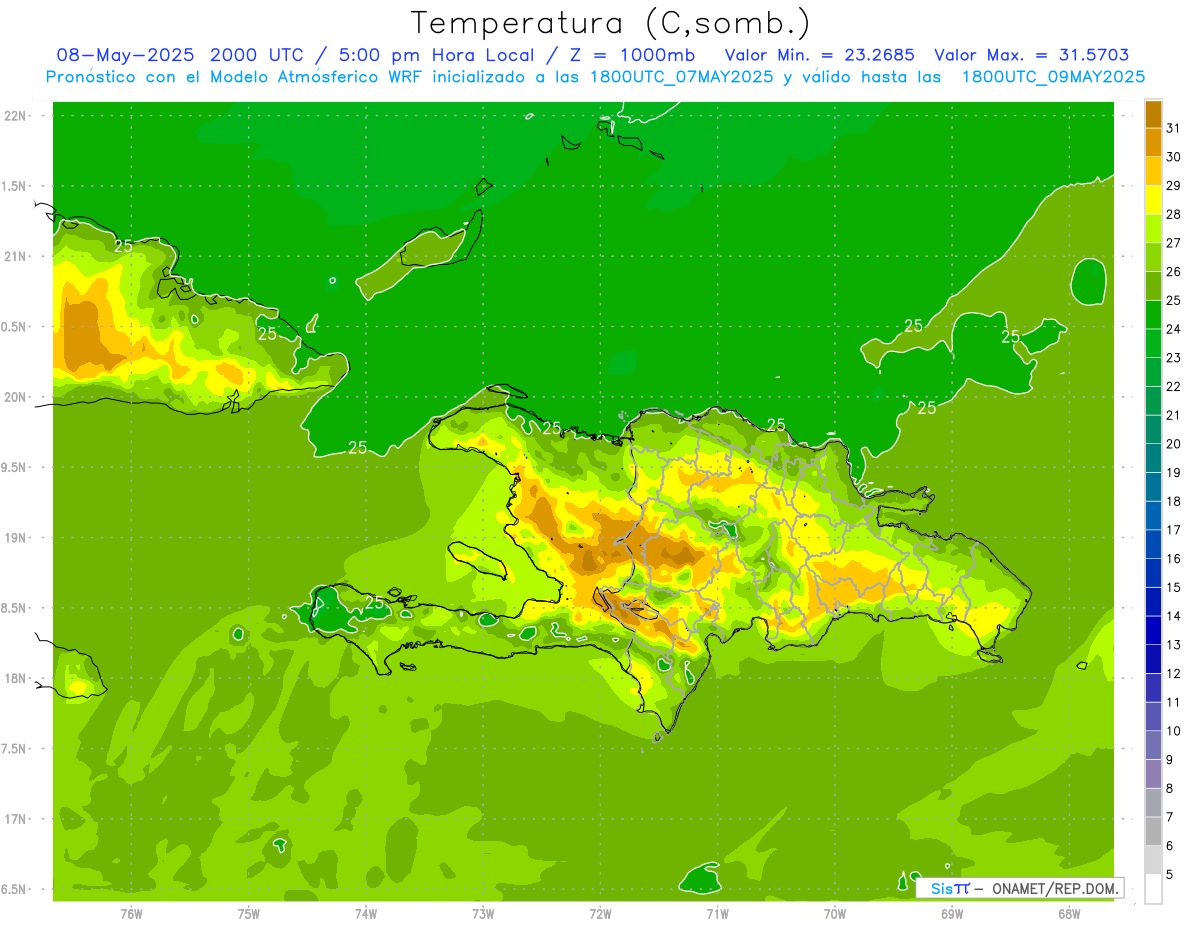Screen dimensions: 1200x927
Task: Click the legend value label '24'
Action: 1174,329
